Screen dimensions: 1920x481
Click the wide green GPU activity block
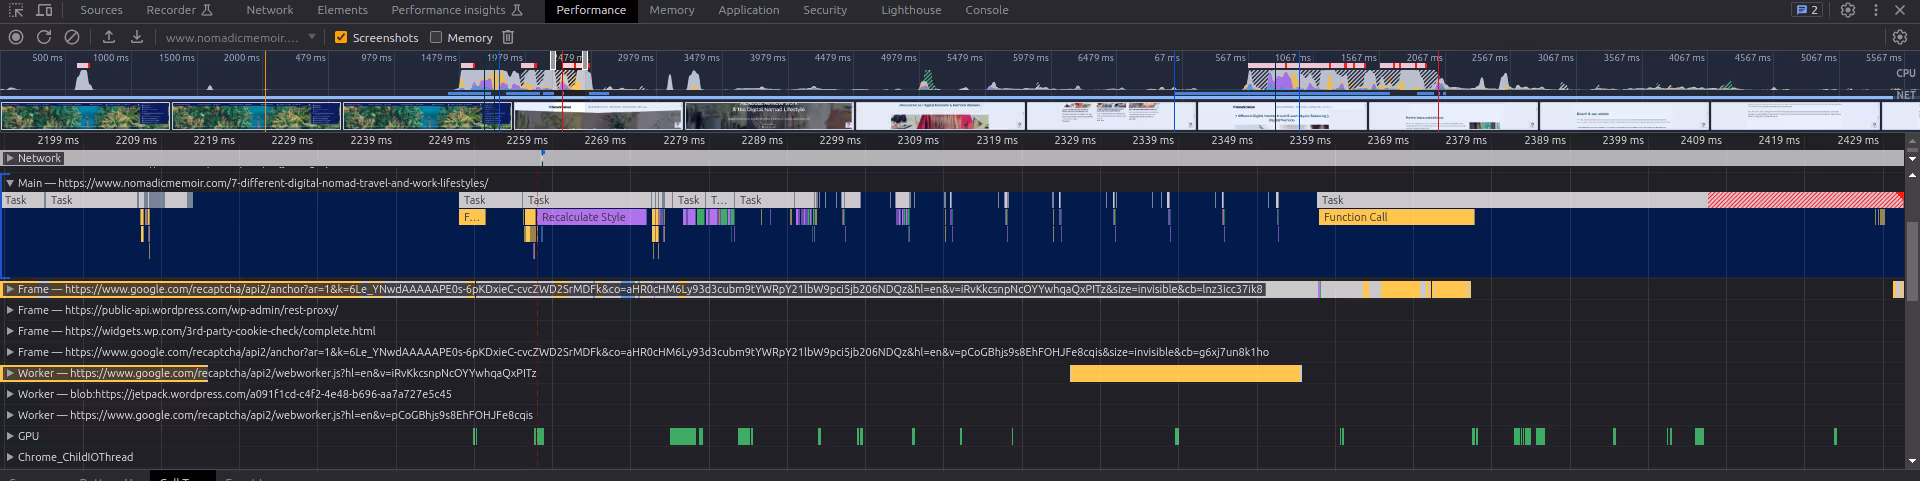[683, 436]
